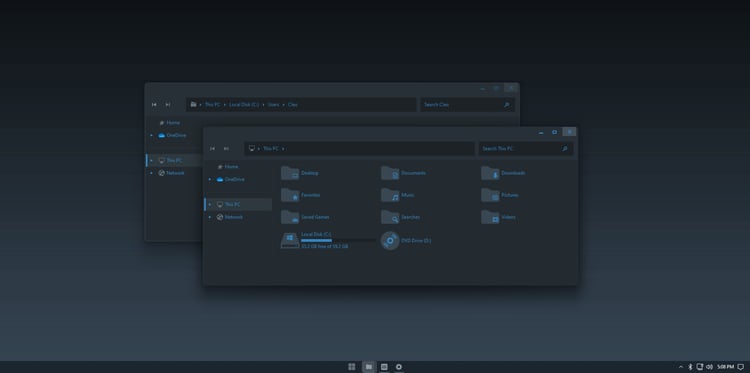This screenshot has width=750, height=373.
Task: Click the search magnifier in Search This PC
Action: coord(564,149)
